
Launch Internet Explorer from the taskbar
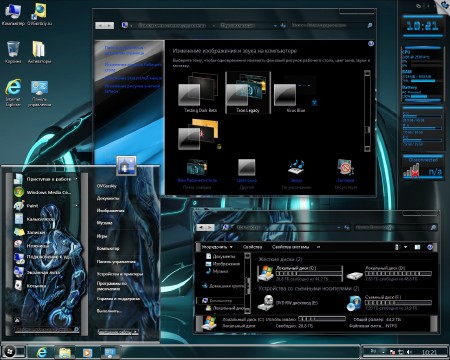[x=41, y=352]
